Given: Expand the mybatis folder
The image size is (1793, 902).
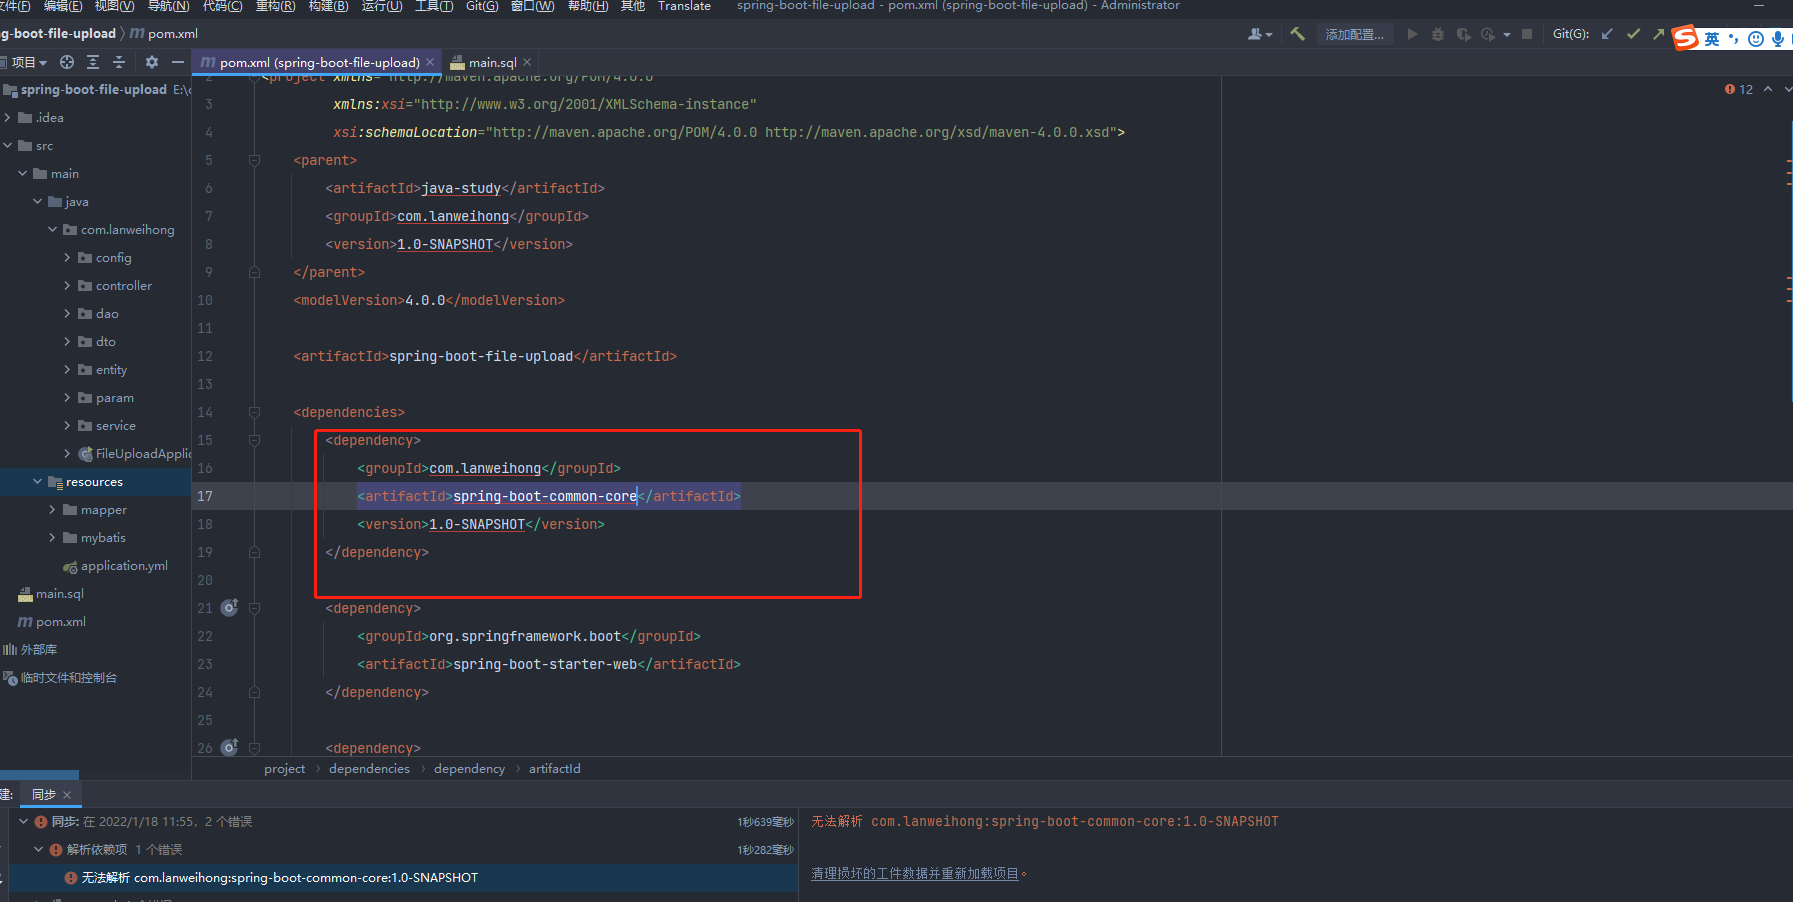Looking at the screenshot, I should coord(52,537).
